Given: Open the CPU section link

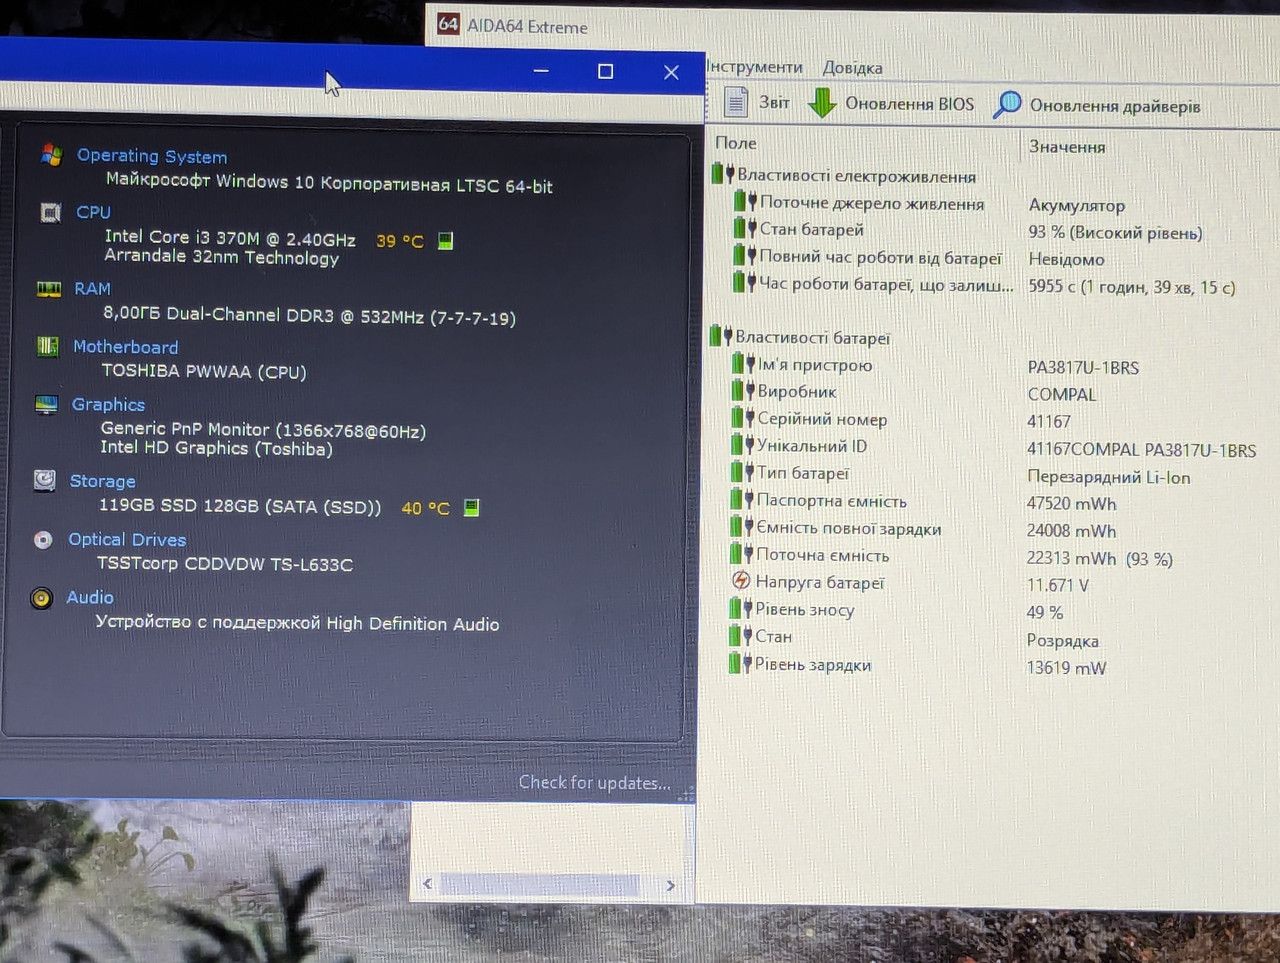Looking at the screenshot, I should click(x=93, y=212).
